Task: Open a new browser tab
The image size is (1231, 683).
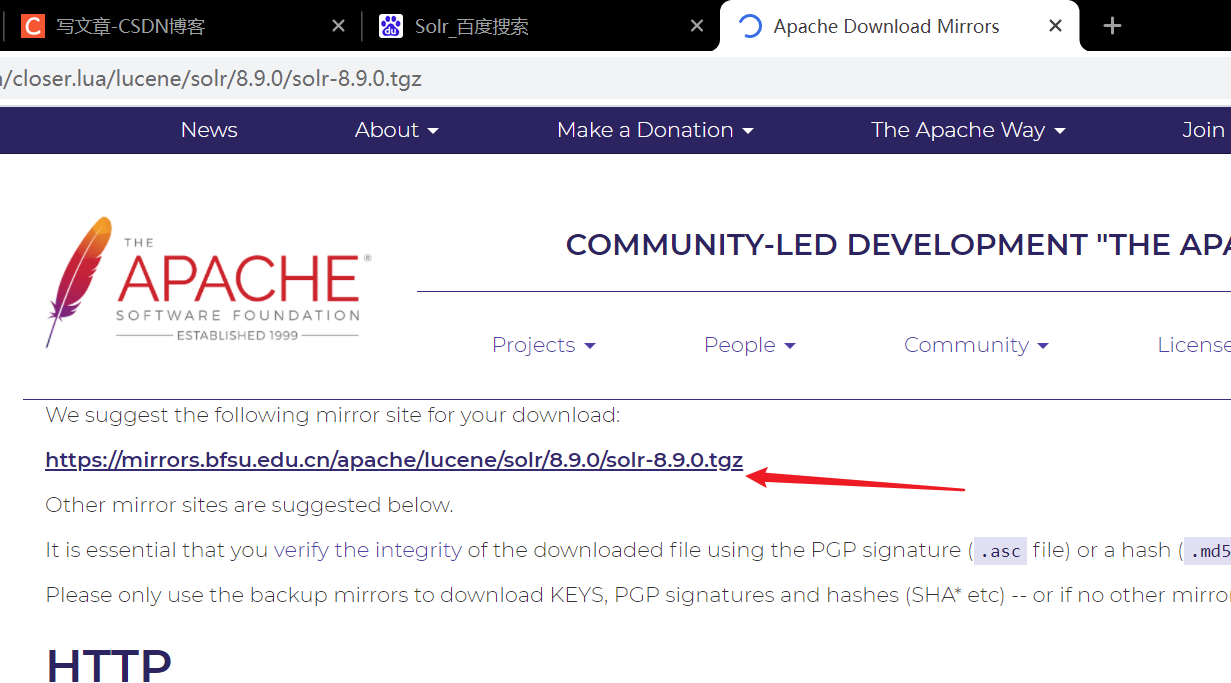Action: coord(1112,26)
